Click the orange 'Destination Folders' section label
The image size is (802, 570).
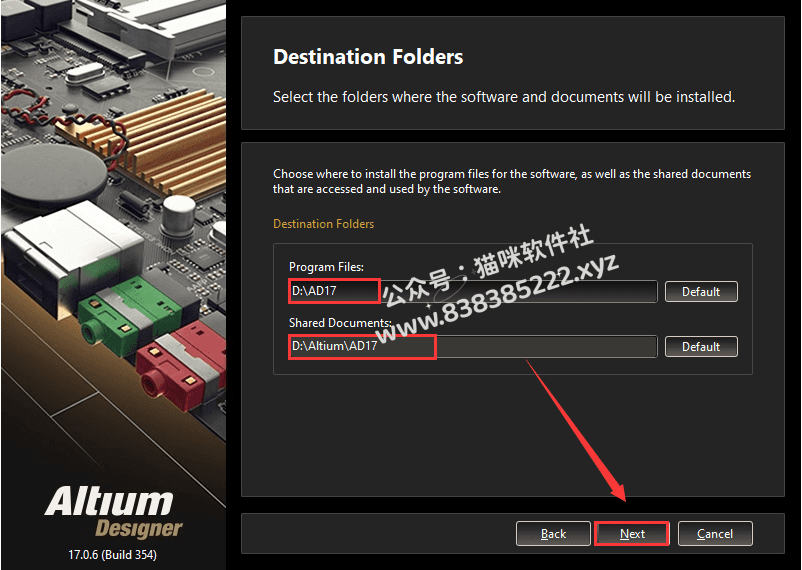(323, 224)
